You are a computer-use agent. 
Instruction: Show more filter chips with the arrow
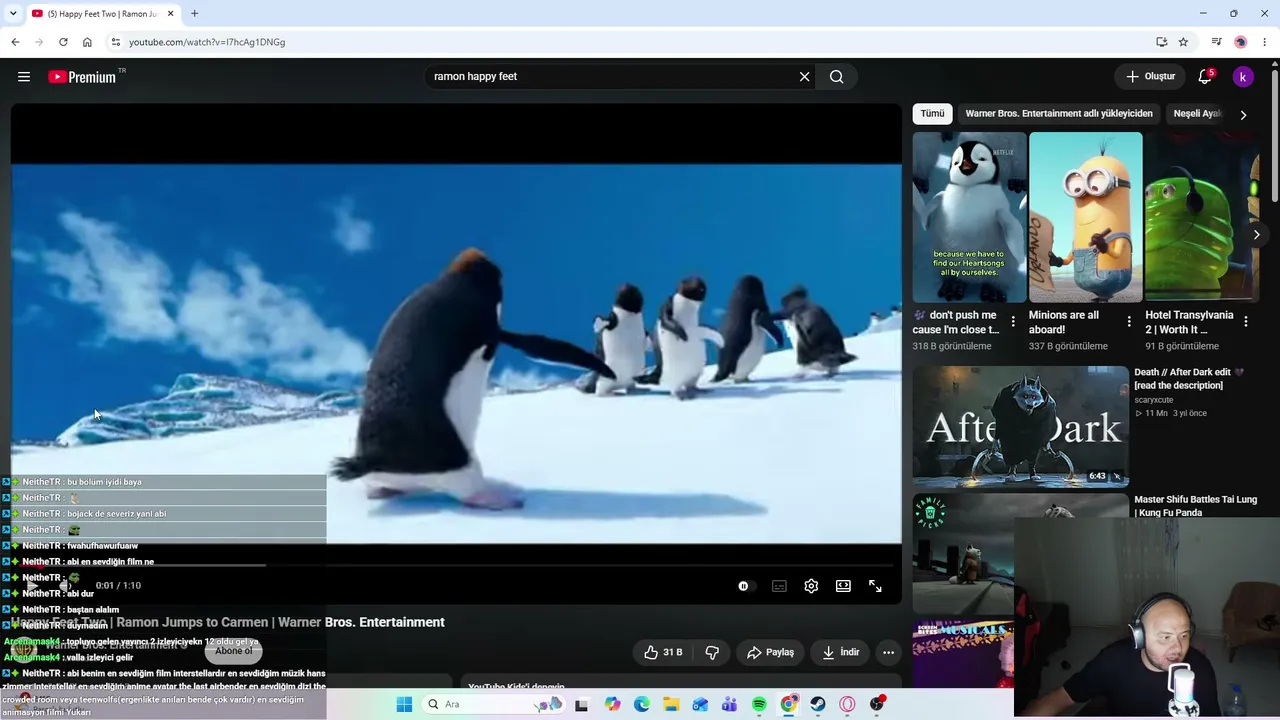[1243, 115]
